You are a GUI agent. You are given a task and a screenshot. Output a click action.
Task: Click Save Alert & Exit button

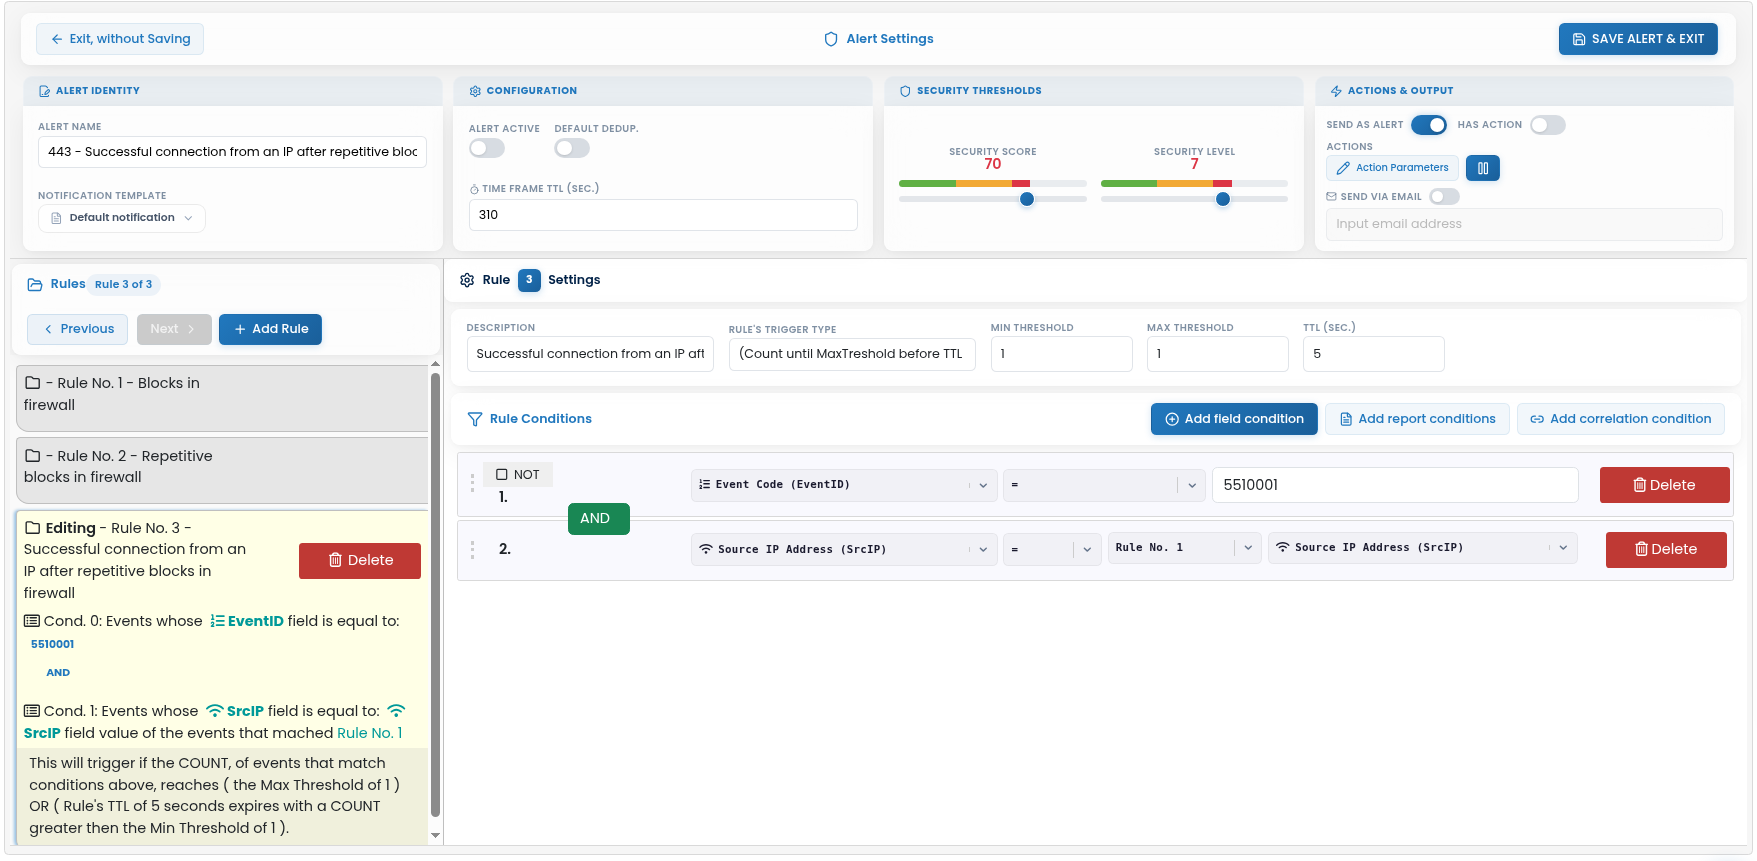pos(1638,39)
